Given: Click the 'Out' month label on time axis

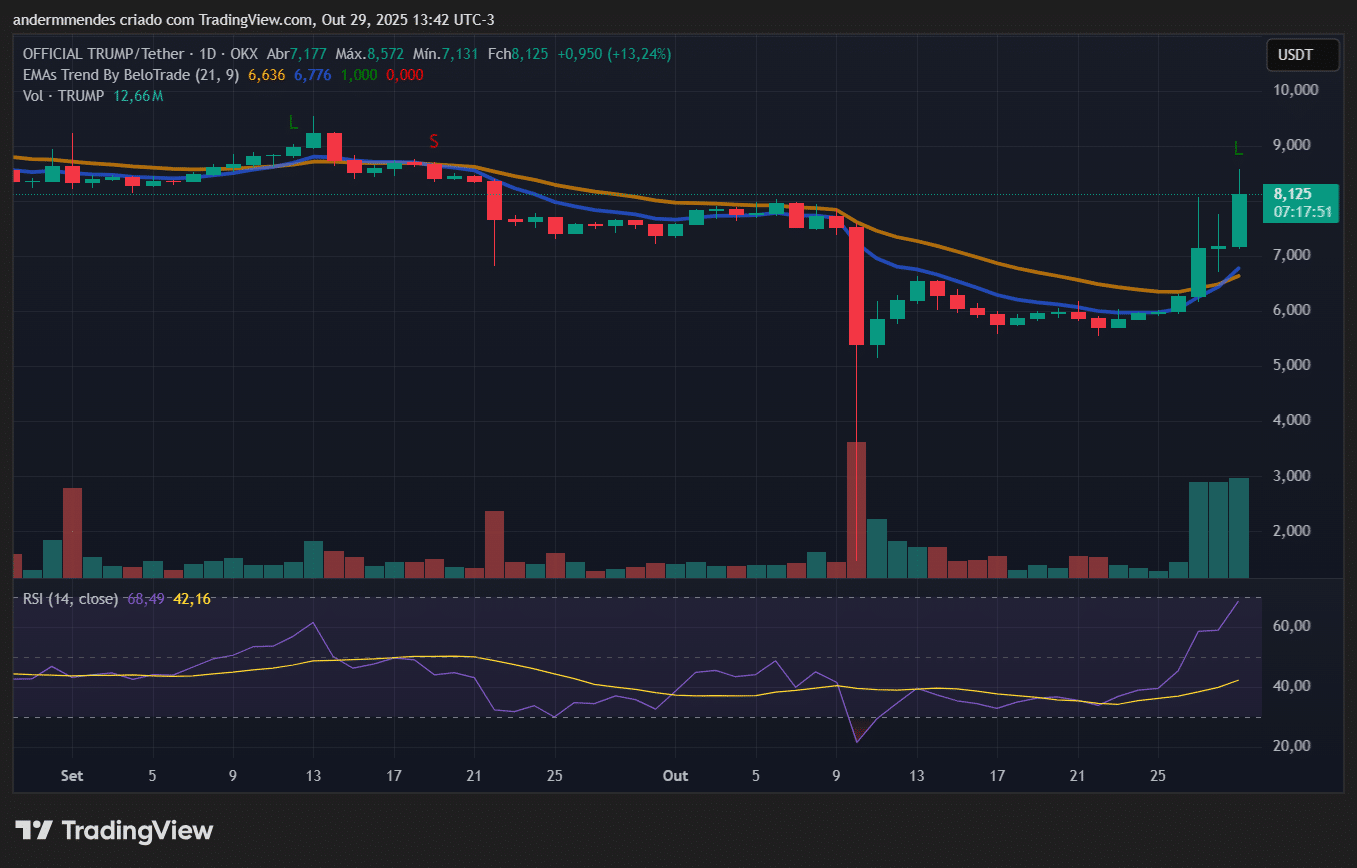Looking at the screenshot, I should click(676, 775).
